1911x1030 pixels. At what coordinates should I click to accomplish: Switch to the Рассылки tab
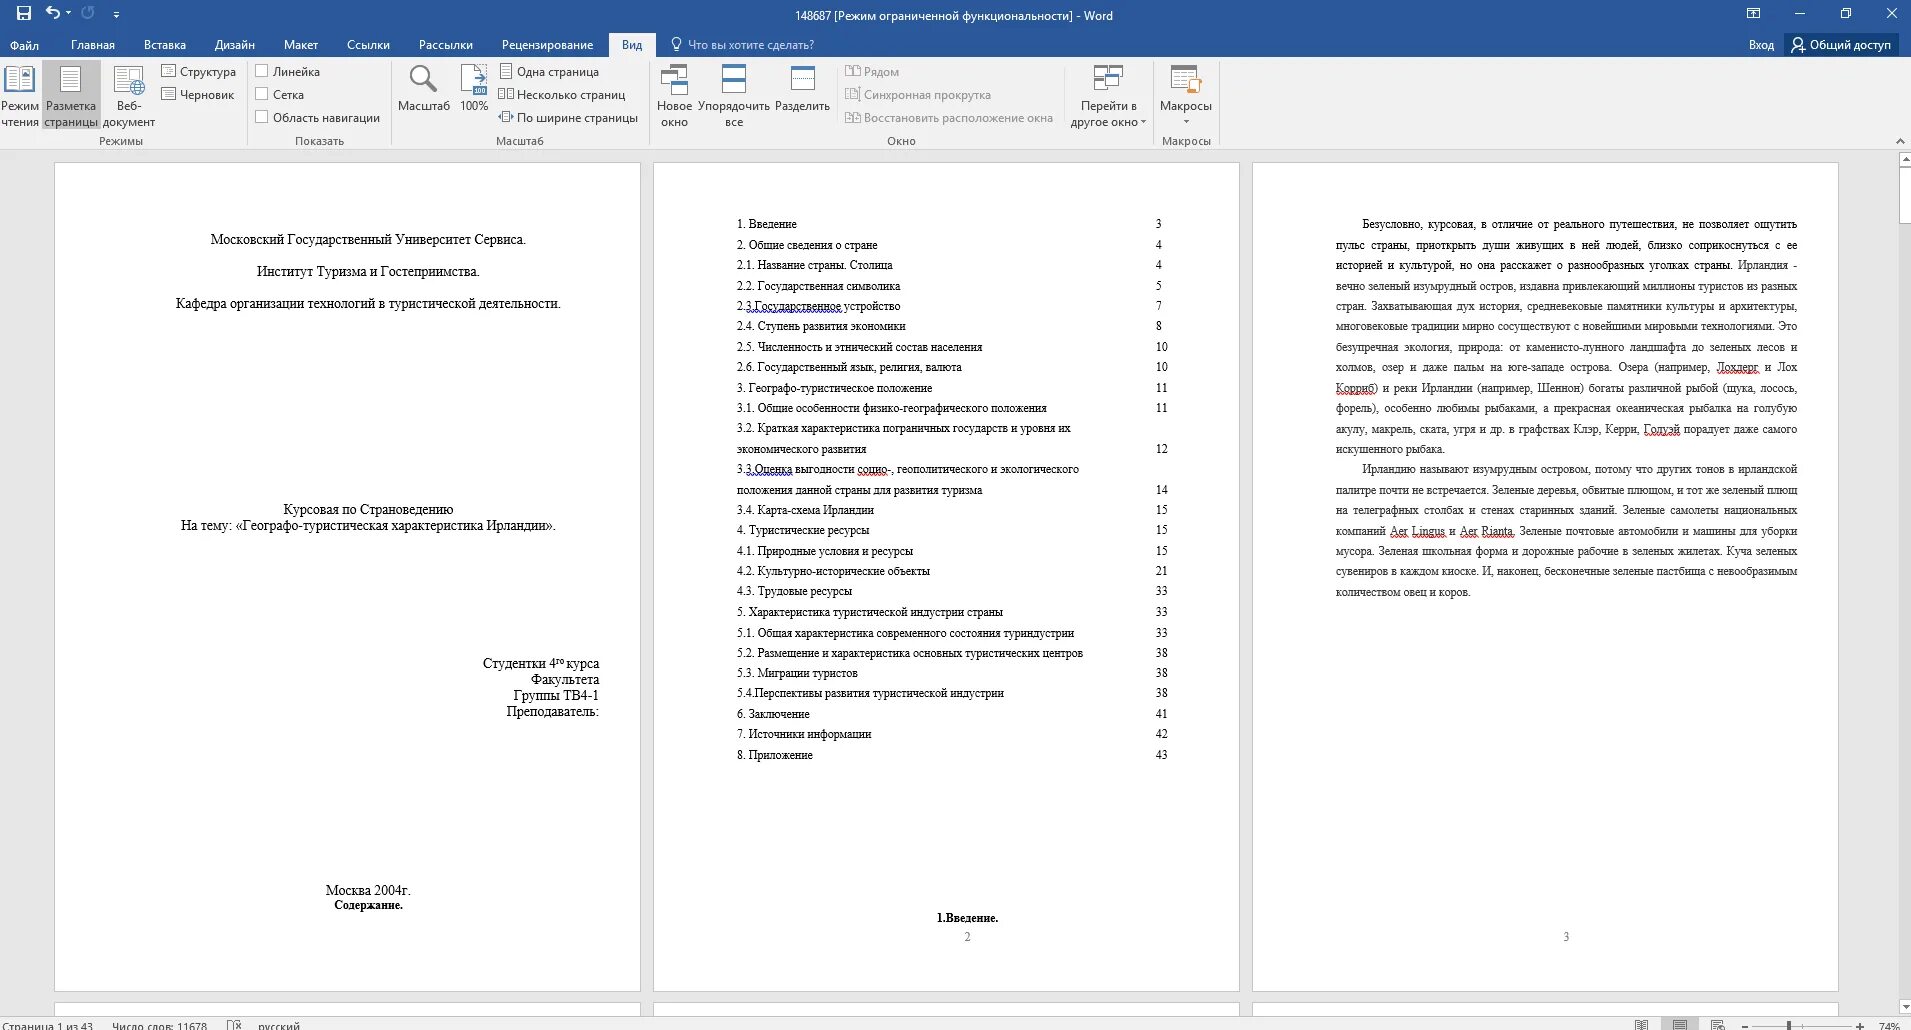446,45
